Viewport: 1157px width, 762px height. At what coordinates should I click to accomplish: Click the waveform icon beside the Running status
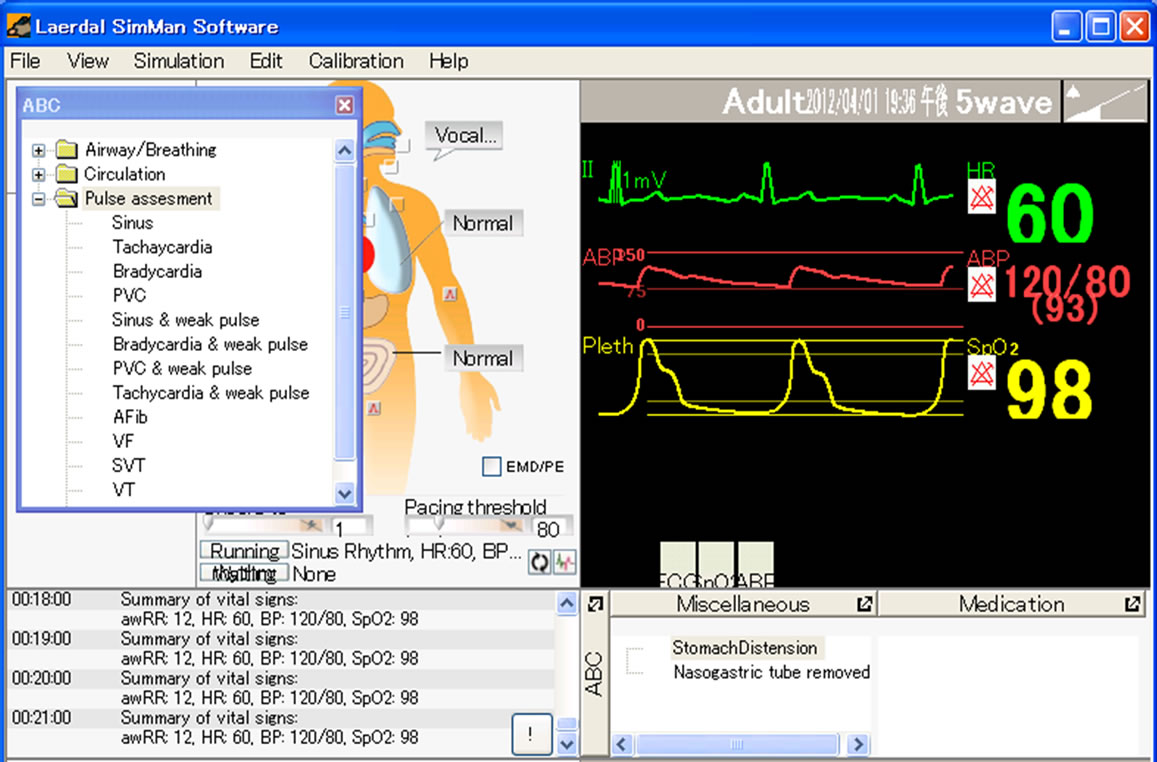(x=565, y=562)
